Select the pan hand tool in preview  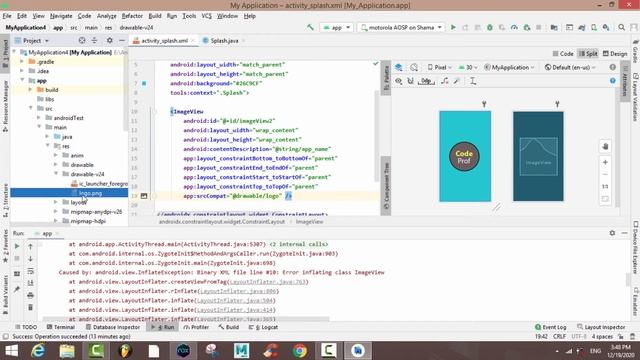coord(605,147)
